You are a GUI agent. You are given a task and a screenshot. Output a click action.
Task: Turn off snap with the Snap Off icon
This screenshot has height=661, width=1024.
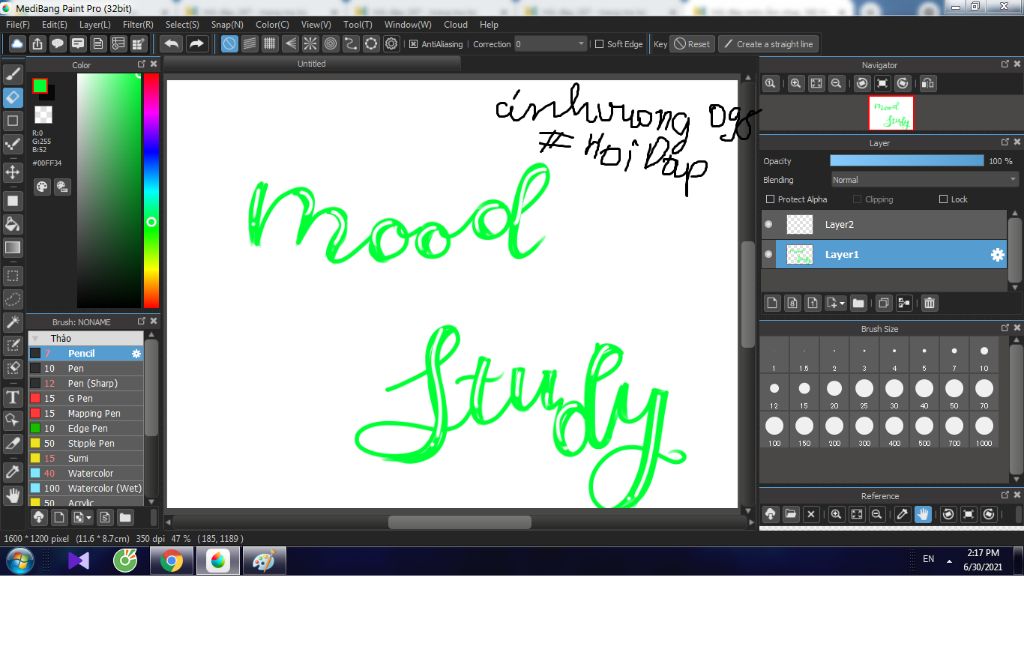[x=229, y=44]
